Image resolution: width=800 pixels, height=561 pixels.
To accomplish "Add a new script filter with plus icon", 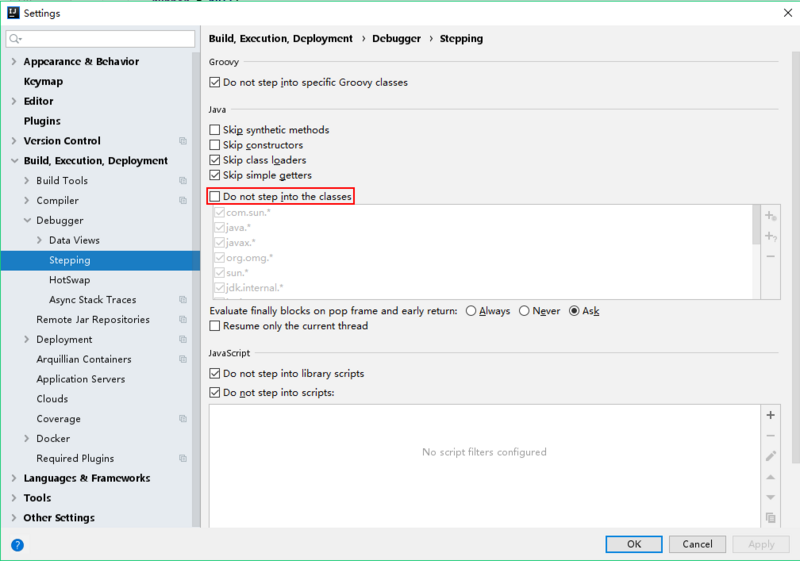I will click(770, 415).
